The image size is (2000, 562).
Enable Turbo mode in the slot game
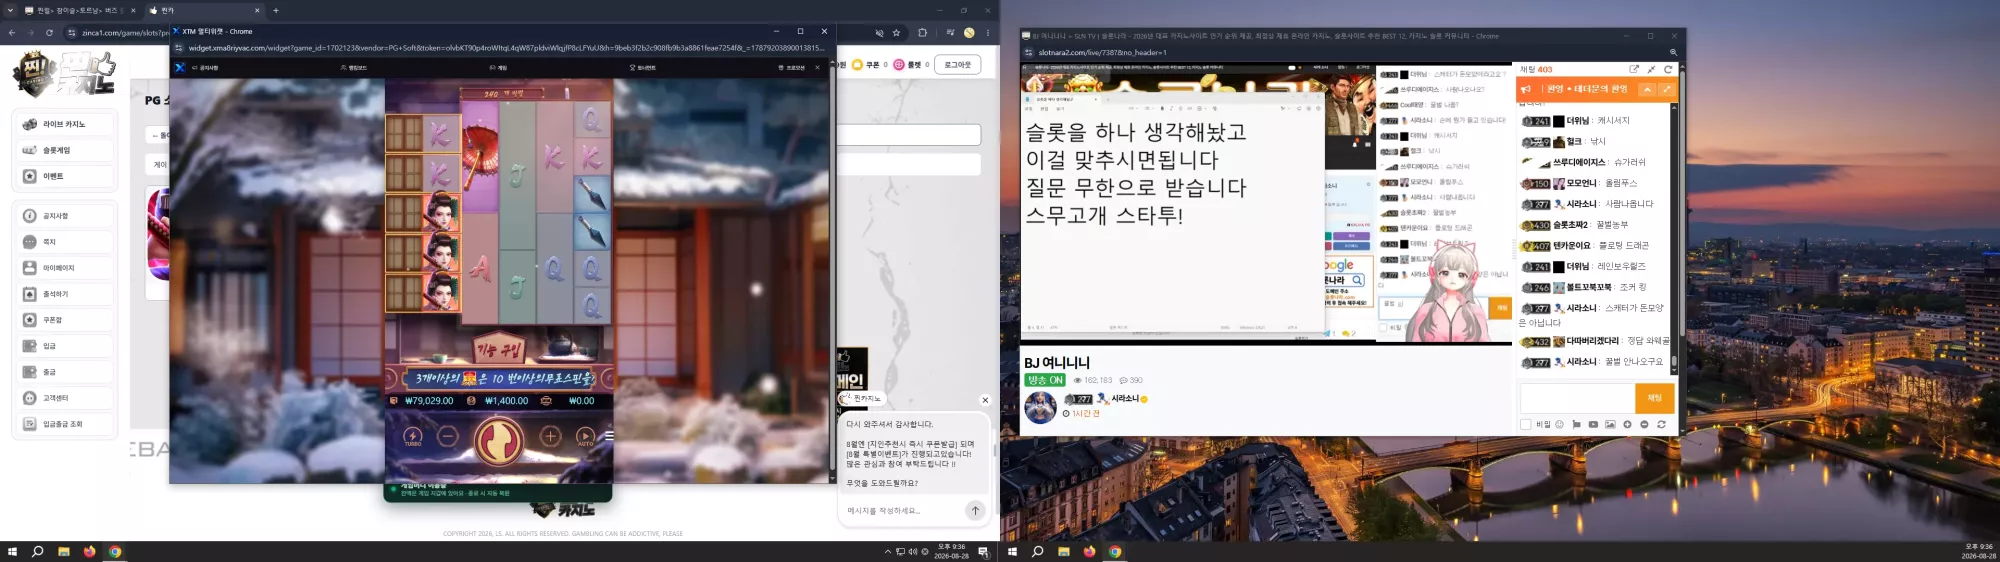413,437
